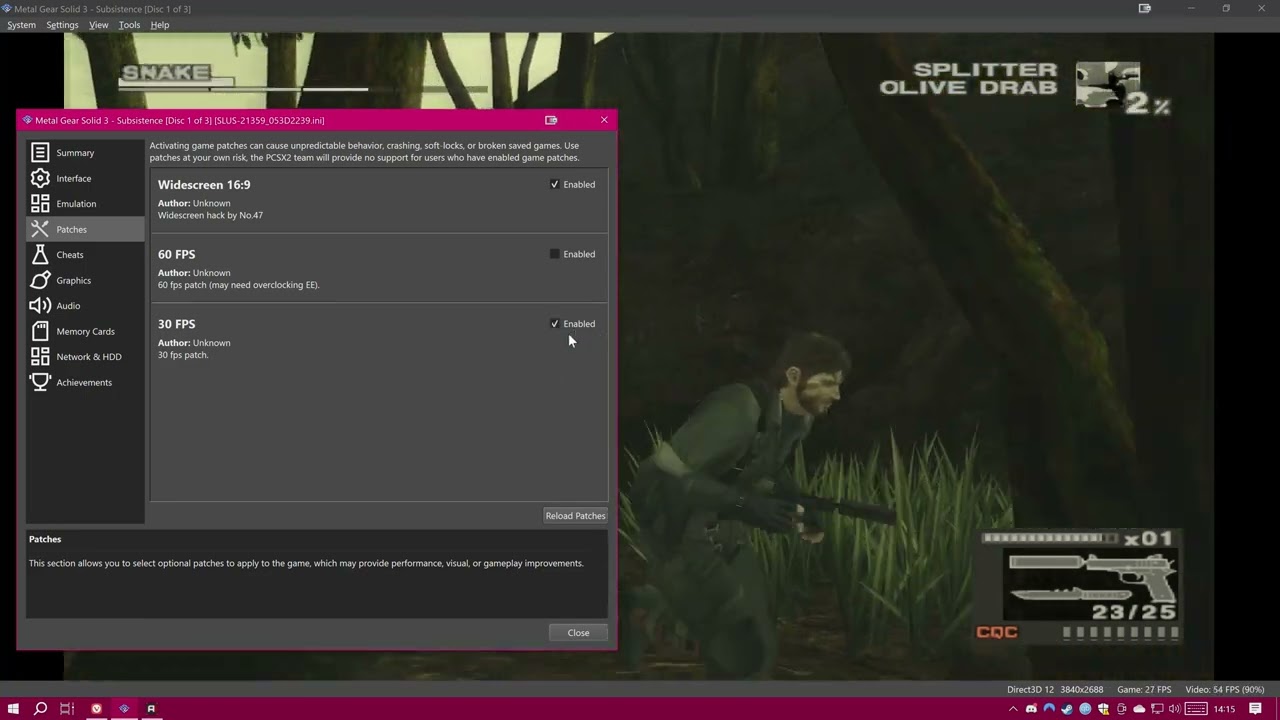Click the Patches heading in the description panel

(x=45, y=539)
